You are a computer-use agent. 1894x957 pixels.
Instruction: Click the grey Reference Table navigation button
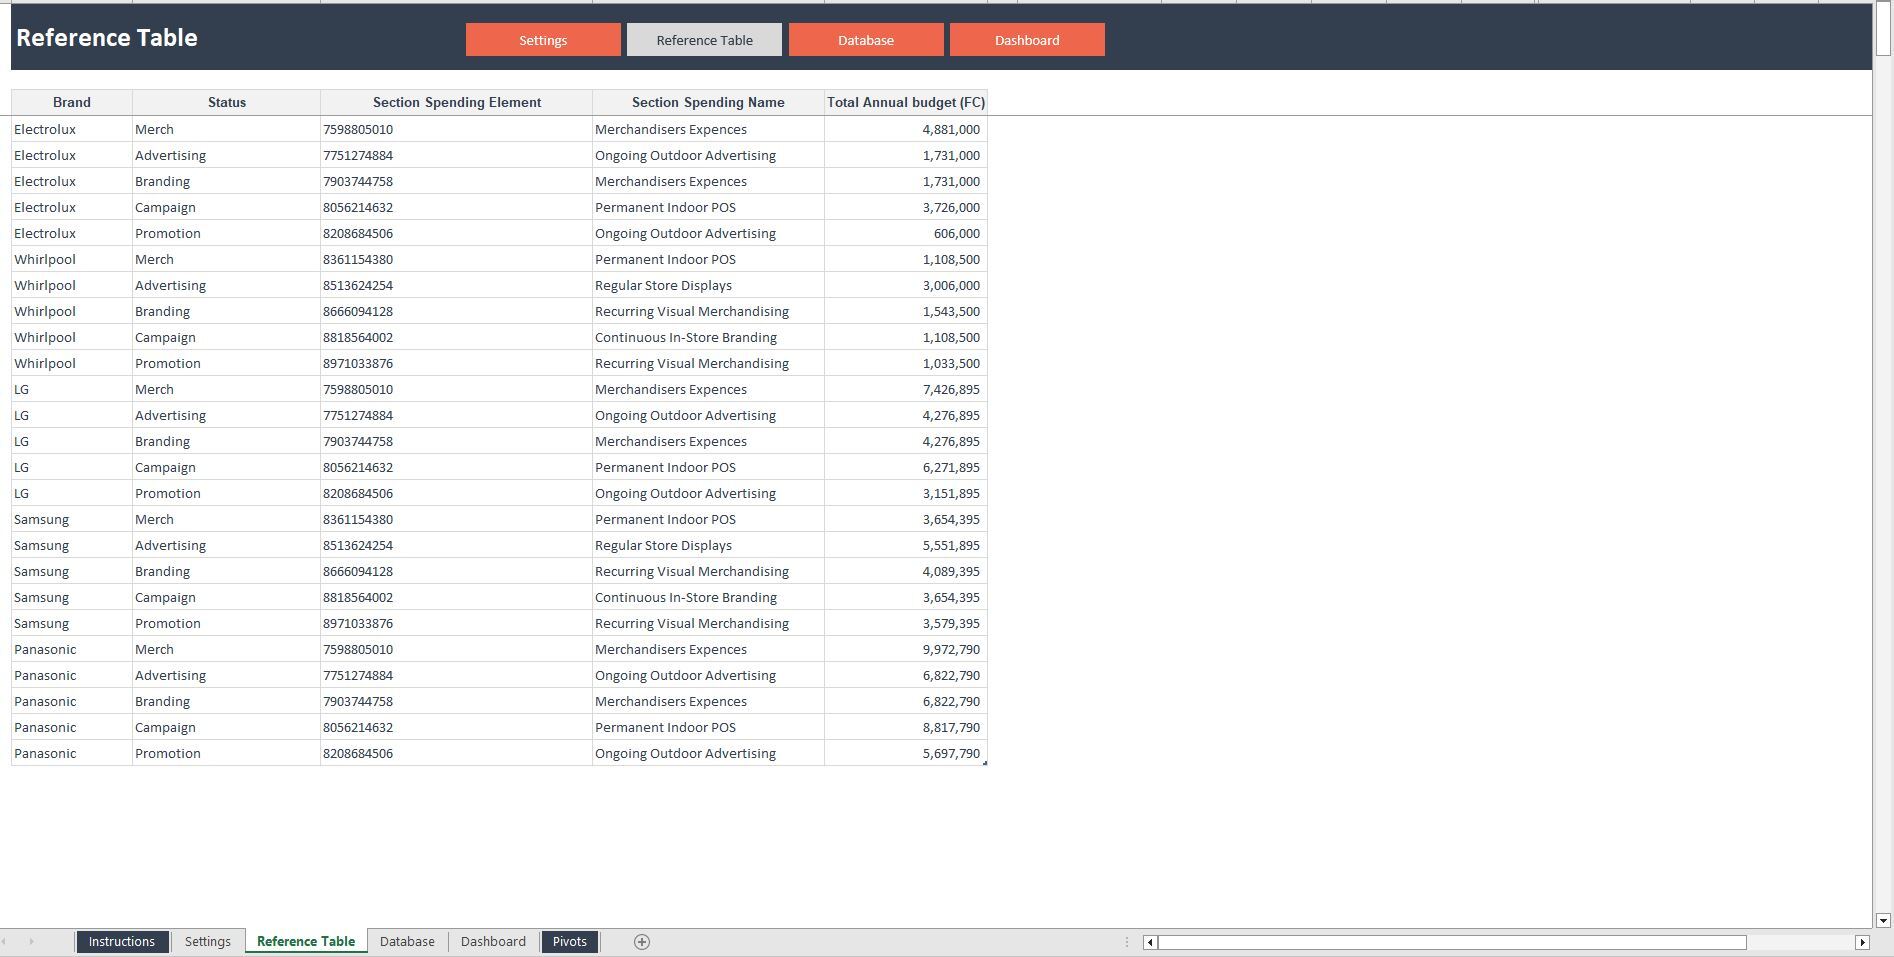tap(704, 40)
